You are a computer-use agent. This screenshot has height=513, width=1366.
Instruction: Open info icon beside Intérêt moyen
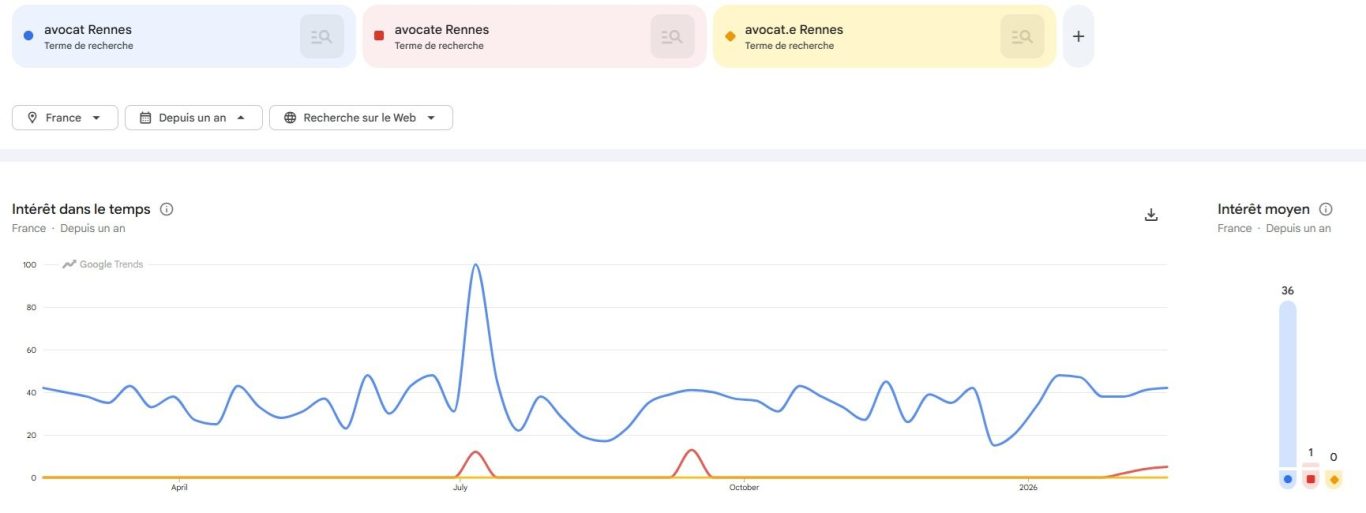(x=1326, y=210)
